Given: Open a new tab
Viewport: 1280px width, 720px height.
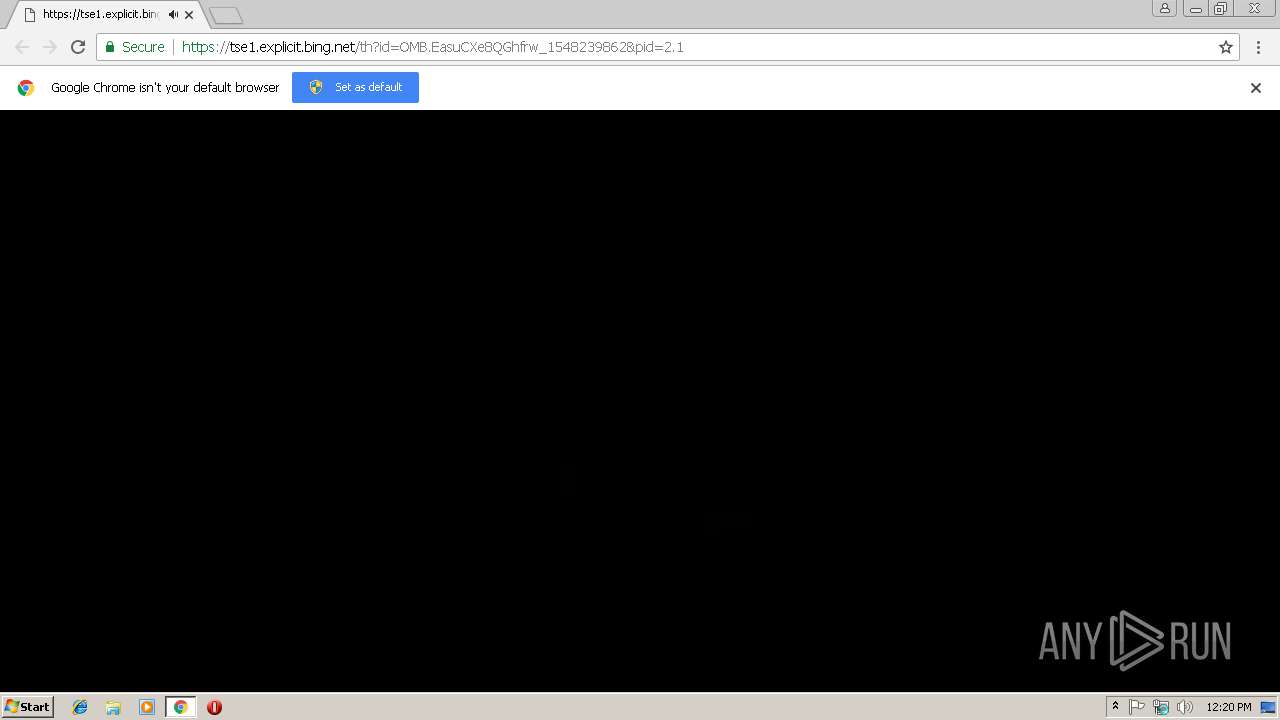Looking at the screenshot, I should 226,15.
